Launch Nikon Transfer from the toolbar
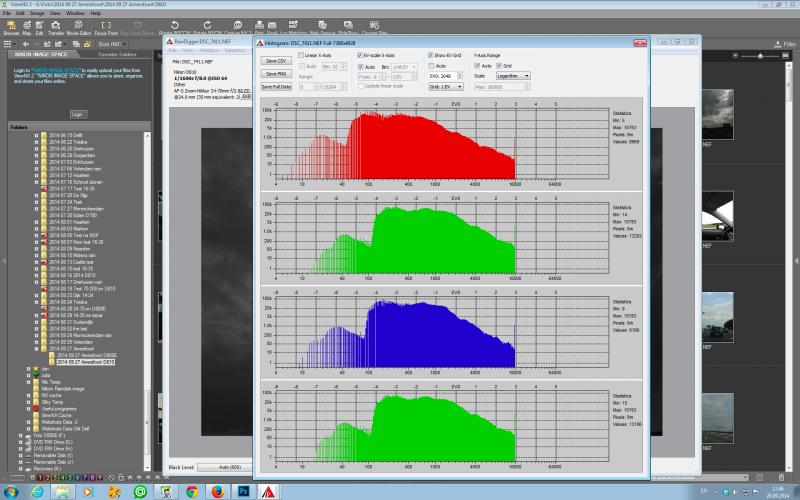Screen dimensions: 800x500 coord(56,28)
